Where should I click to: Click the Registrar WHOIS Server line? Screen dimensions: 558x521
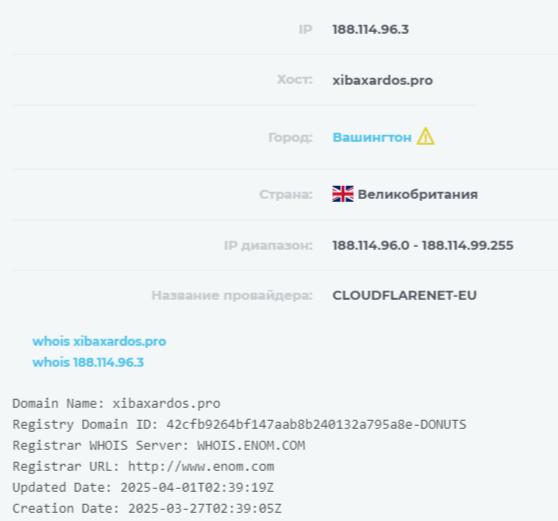[x=159, y=446]
